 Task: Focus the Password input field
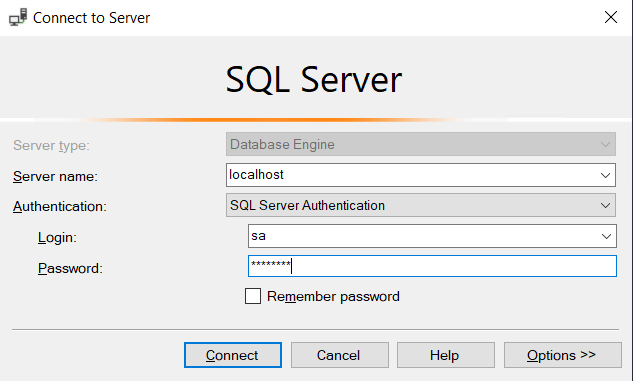[x=432, y=266]
